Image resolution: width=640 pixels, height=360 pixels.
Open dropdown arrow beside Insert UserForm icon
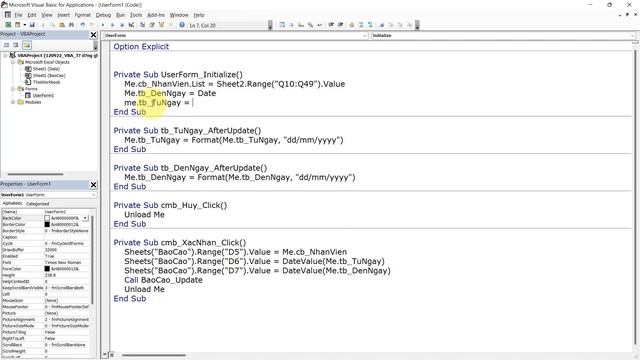tap(24, 25)
